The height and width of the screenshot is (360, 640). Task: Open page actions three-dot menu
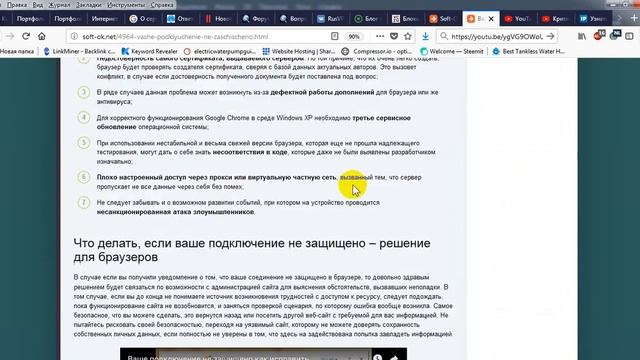(x=380, y=36)
